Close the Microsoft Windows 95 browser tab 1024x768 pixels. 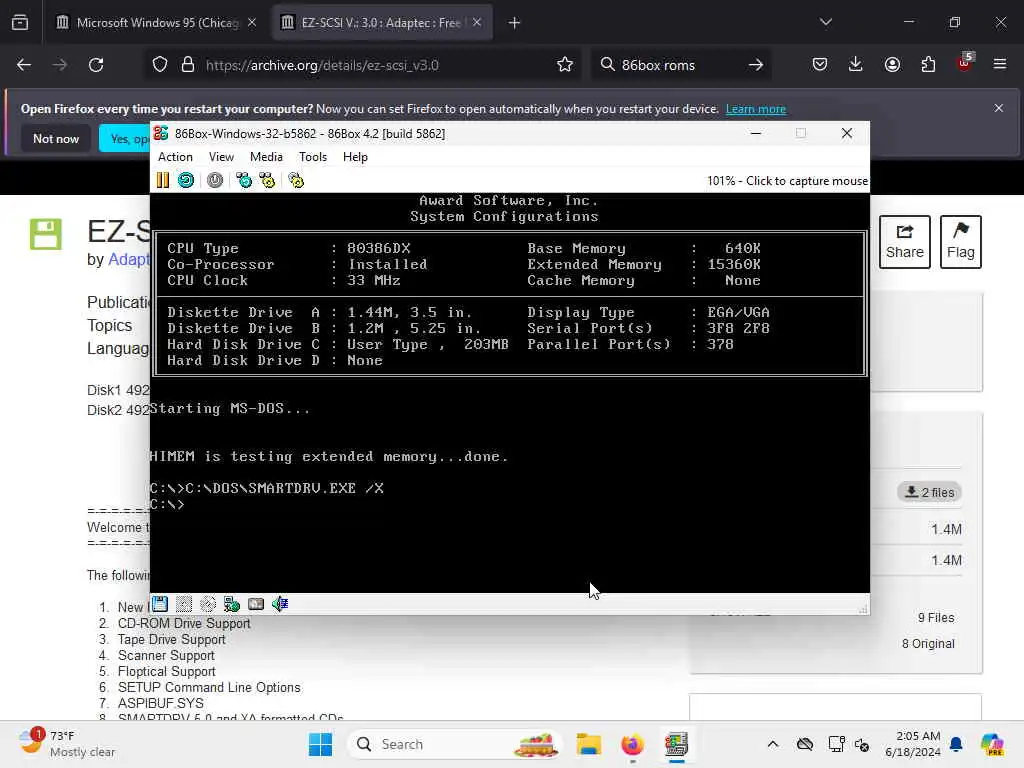coord(252,23)
